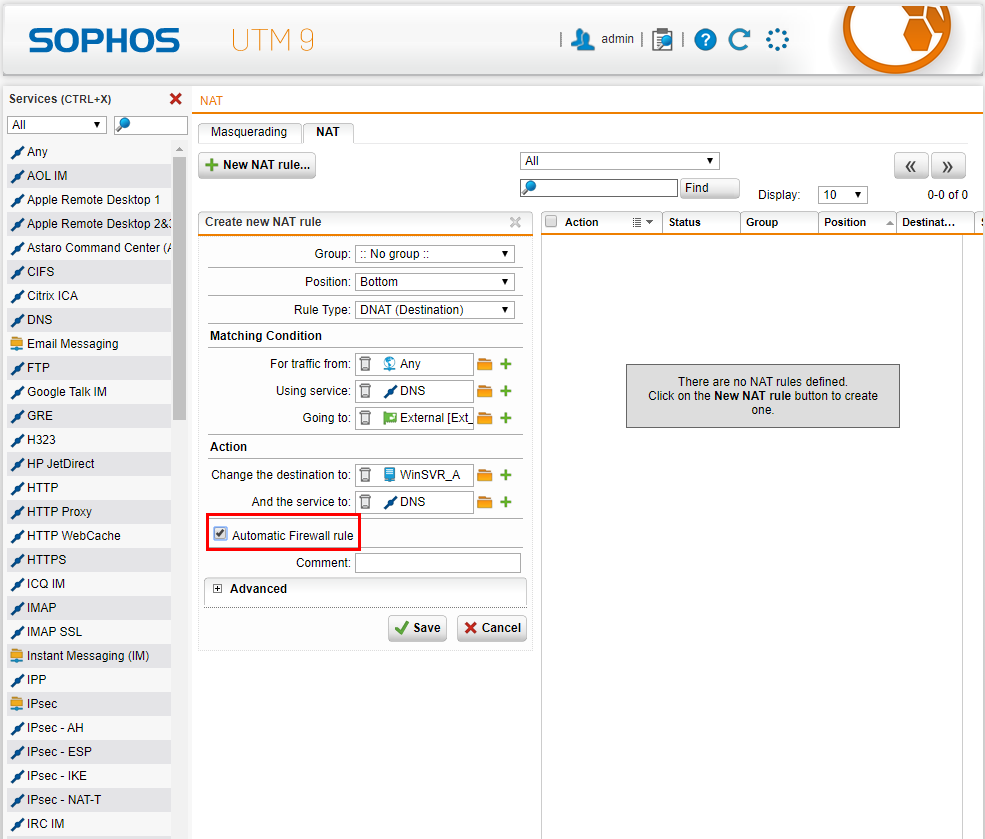Select the Any service entry
This screenshot has height=839, width=985.
tap(89, 152)
